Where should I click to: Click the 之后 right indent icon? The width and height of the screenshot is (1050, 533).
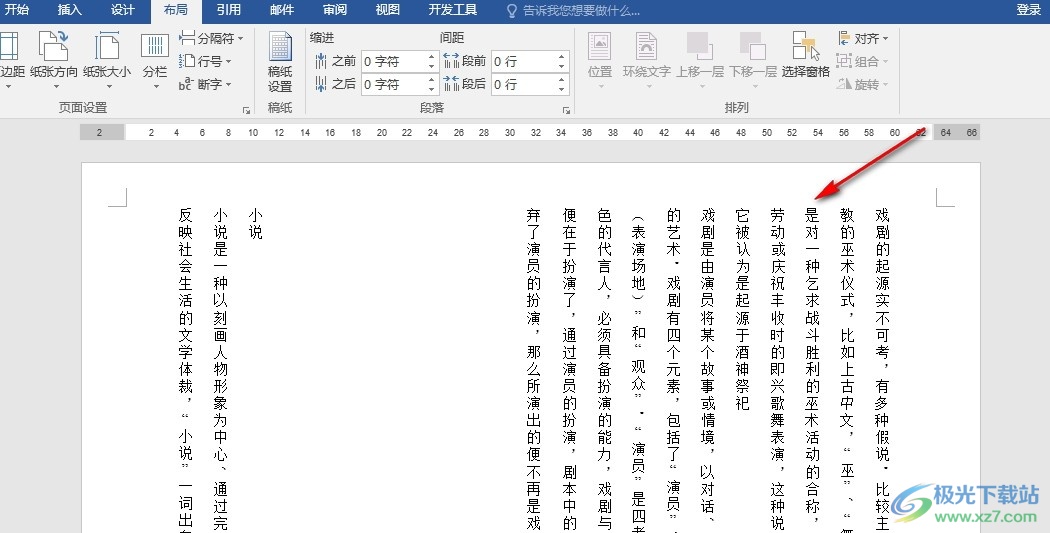coord(321,84)
